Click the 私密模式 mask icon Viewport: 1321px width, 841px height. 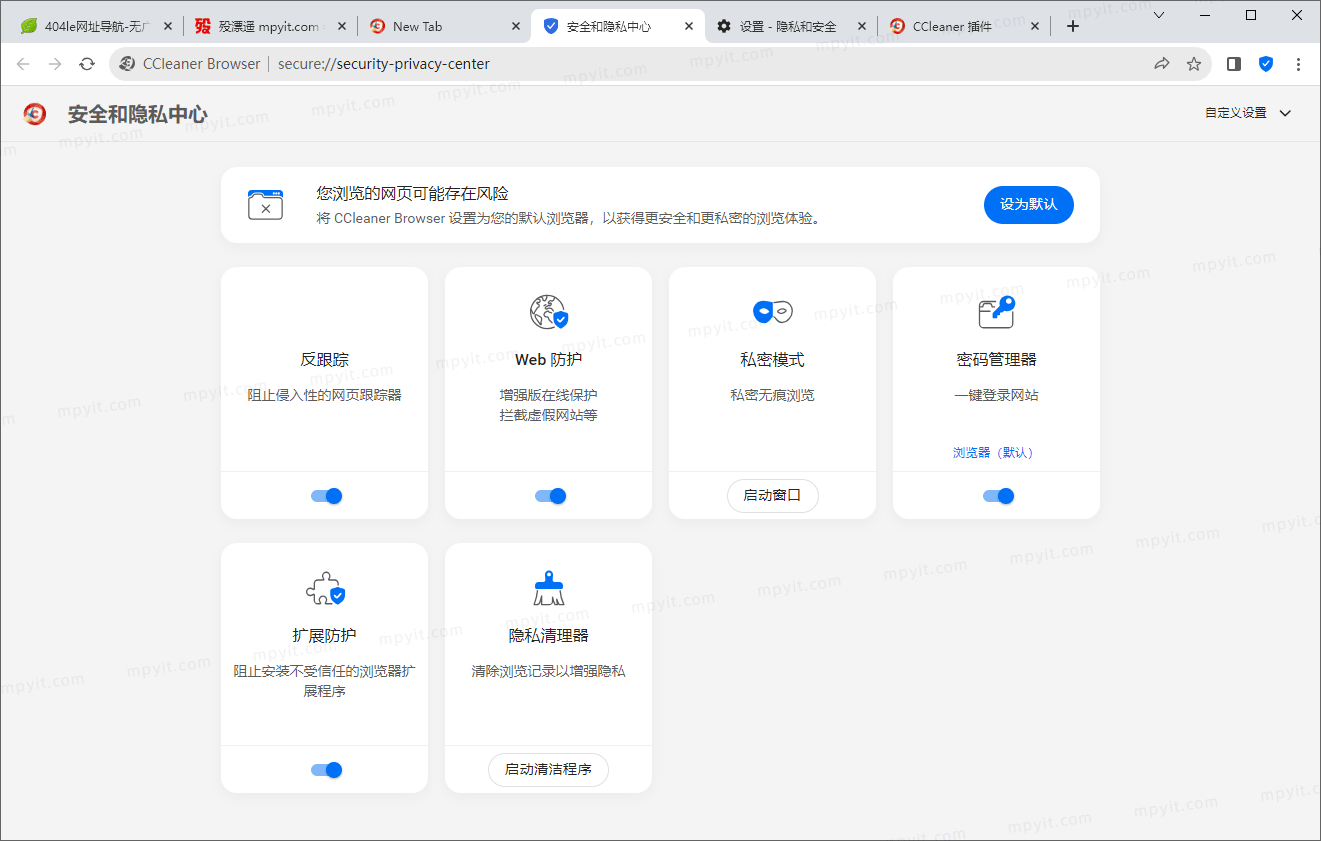coord(772,312)
